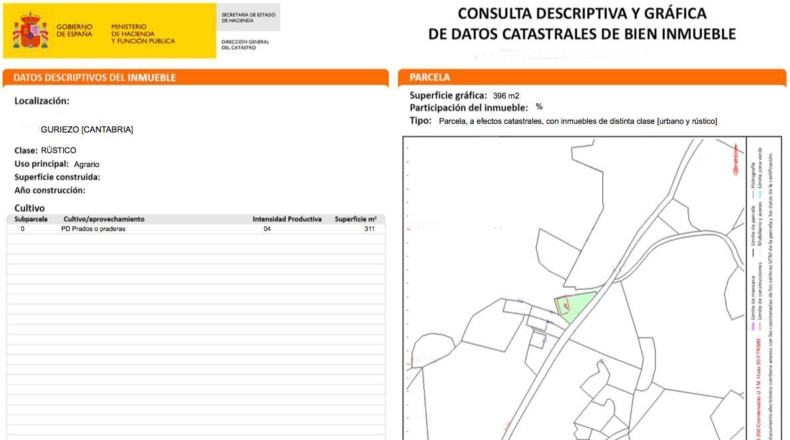Viewport: 790px width, 440px height.
Task: Click 'MINISTERIO DE HACIENDA Y FUNCIÓN PÚBLICA' text
Action: 143,34
